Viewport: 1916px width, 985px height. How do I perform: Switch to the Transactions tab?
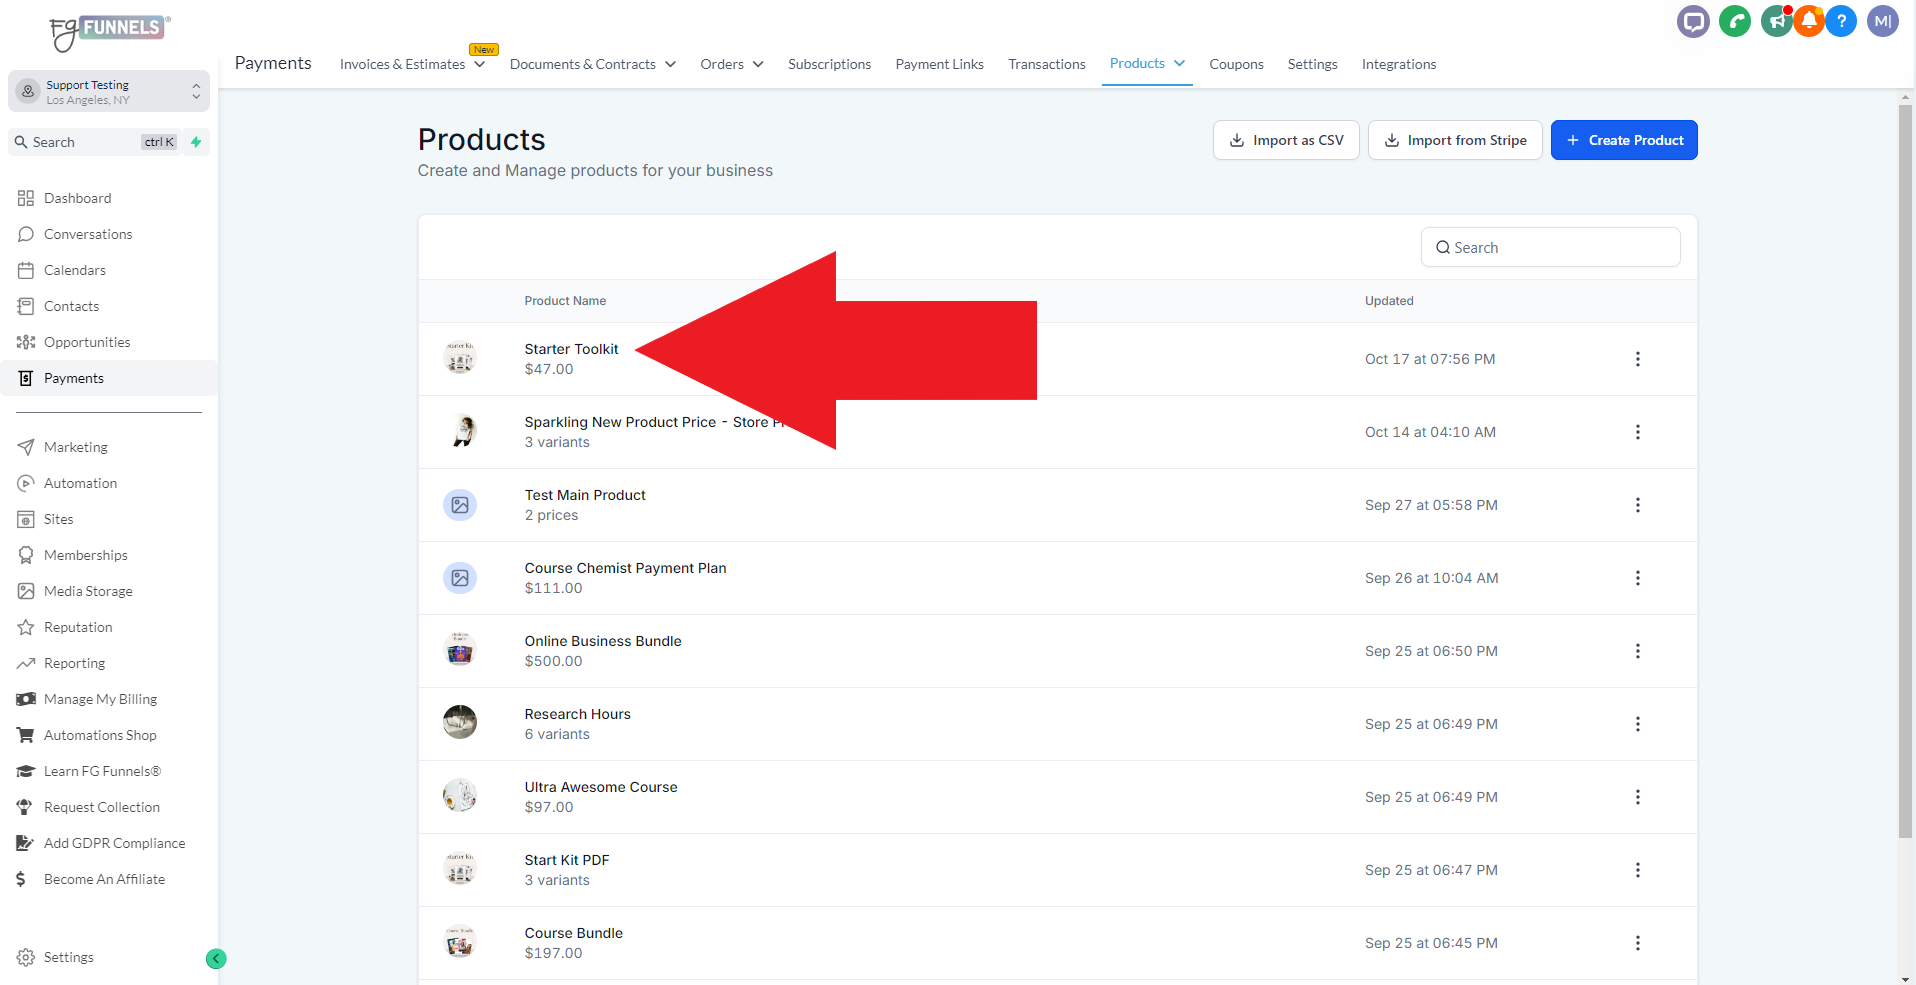click(1046, 64)
